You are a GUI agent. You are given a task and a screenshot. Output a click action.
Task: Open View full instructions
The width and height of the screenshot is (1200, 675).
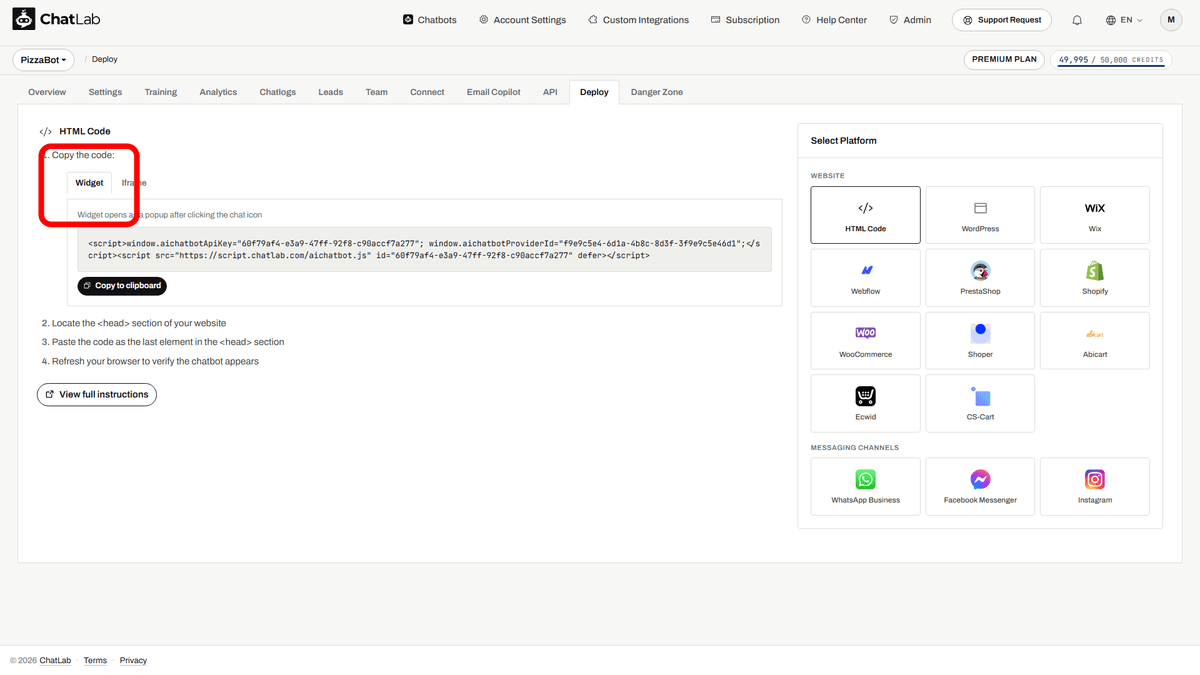(x=97, y=394)
